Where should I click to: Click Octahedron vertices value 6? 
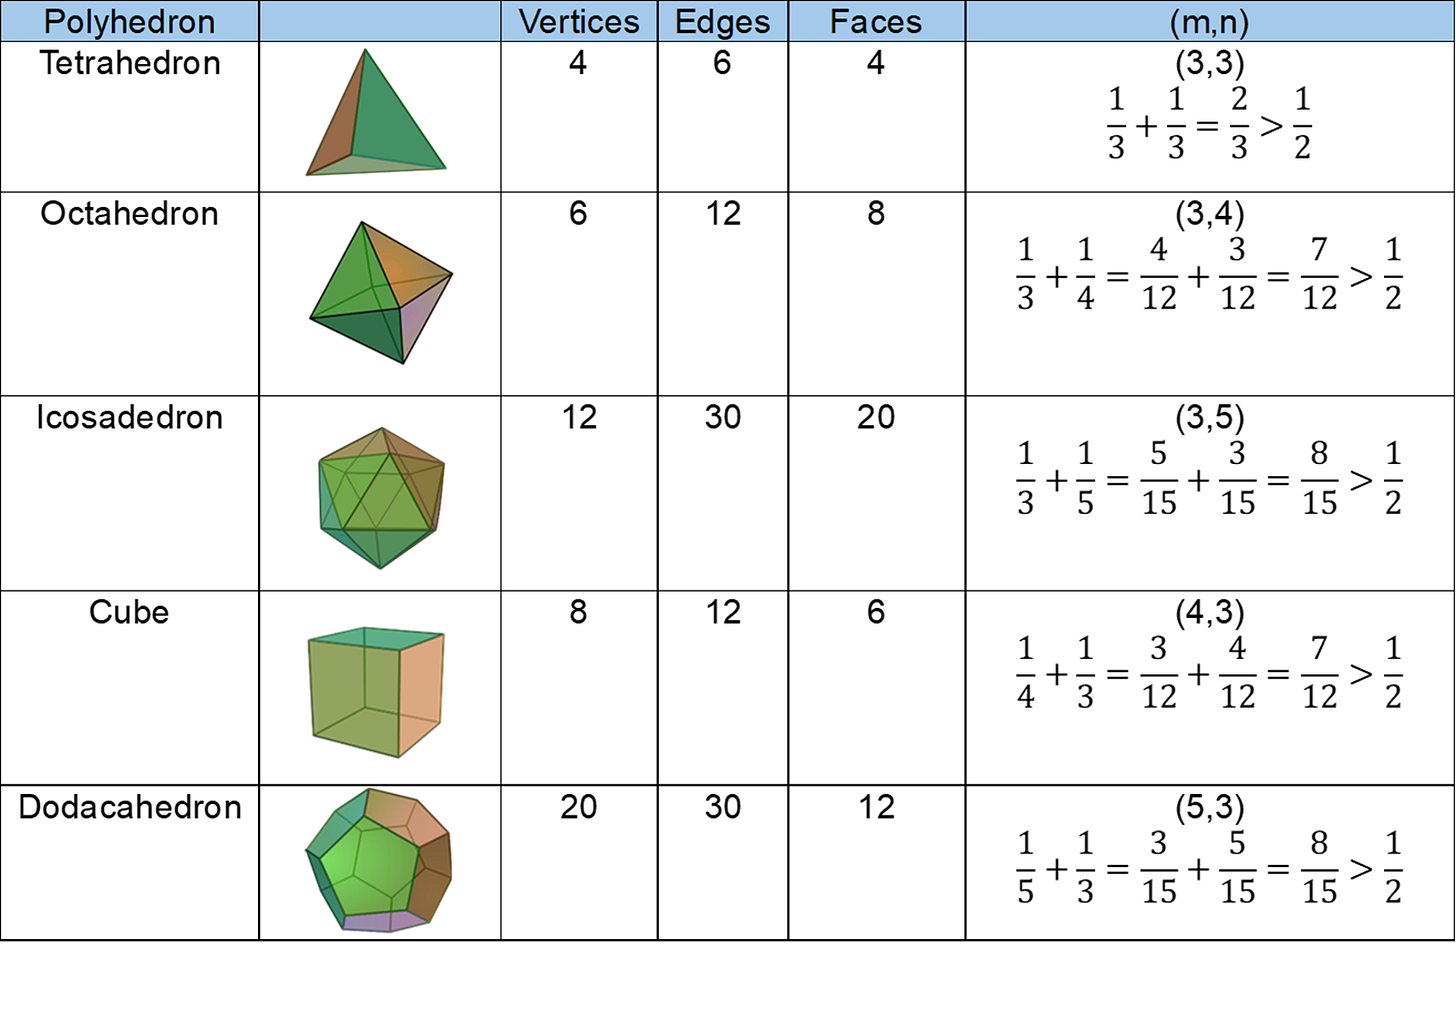point(578,213)
